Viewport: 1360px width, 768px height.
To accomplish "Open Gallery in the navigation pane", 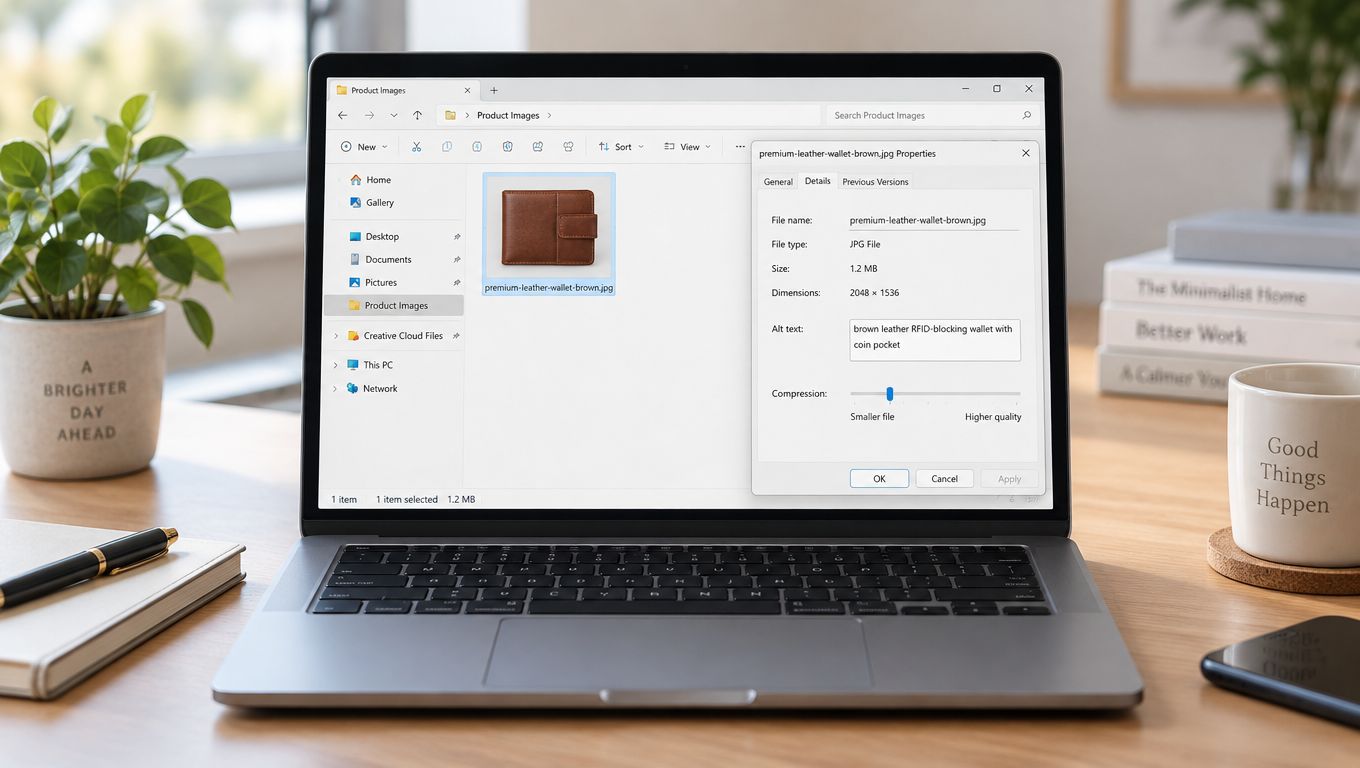I will [372, 202].
